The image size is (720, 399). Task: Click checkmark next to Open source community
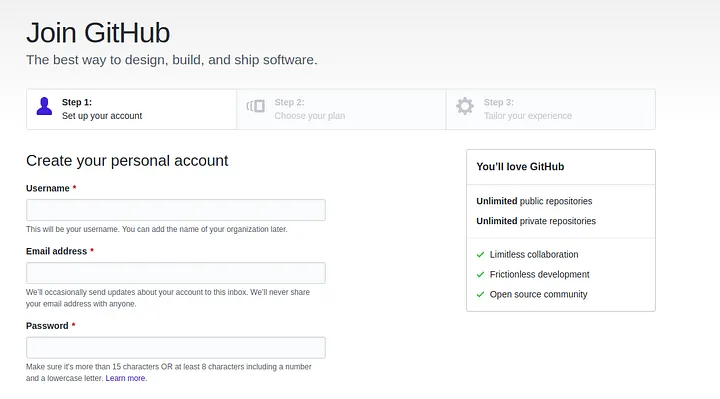click(x=480, y=294)
